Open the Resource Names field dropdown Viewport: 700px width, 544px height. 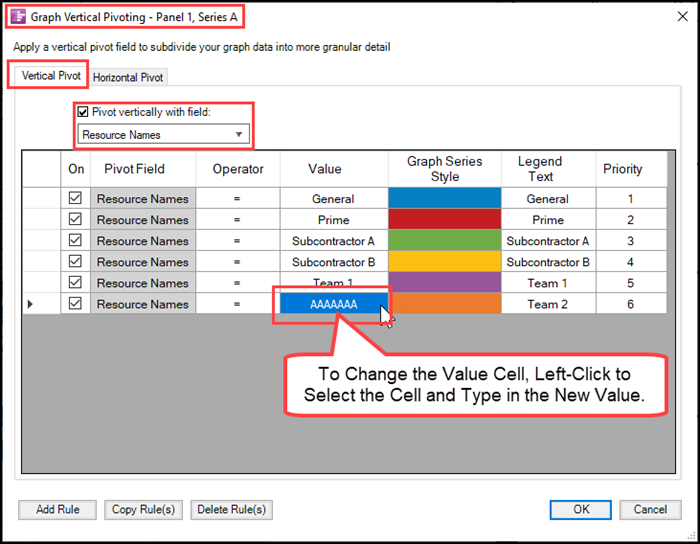pos(163,134)
